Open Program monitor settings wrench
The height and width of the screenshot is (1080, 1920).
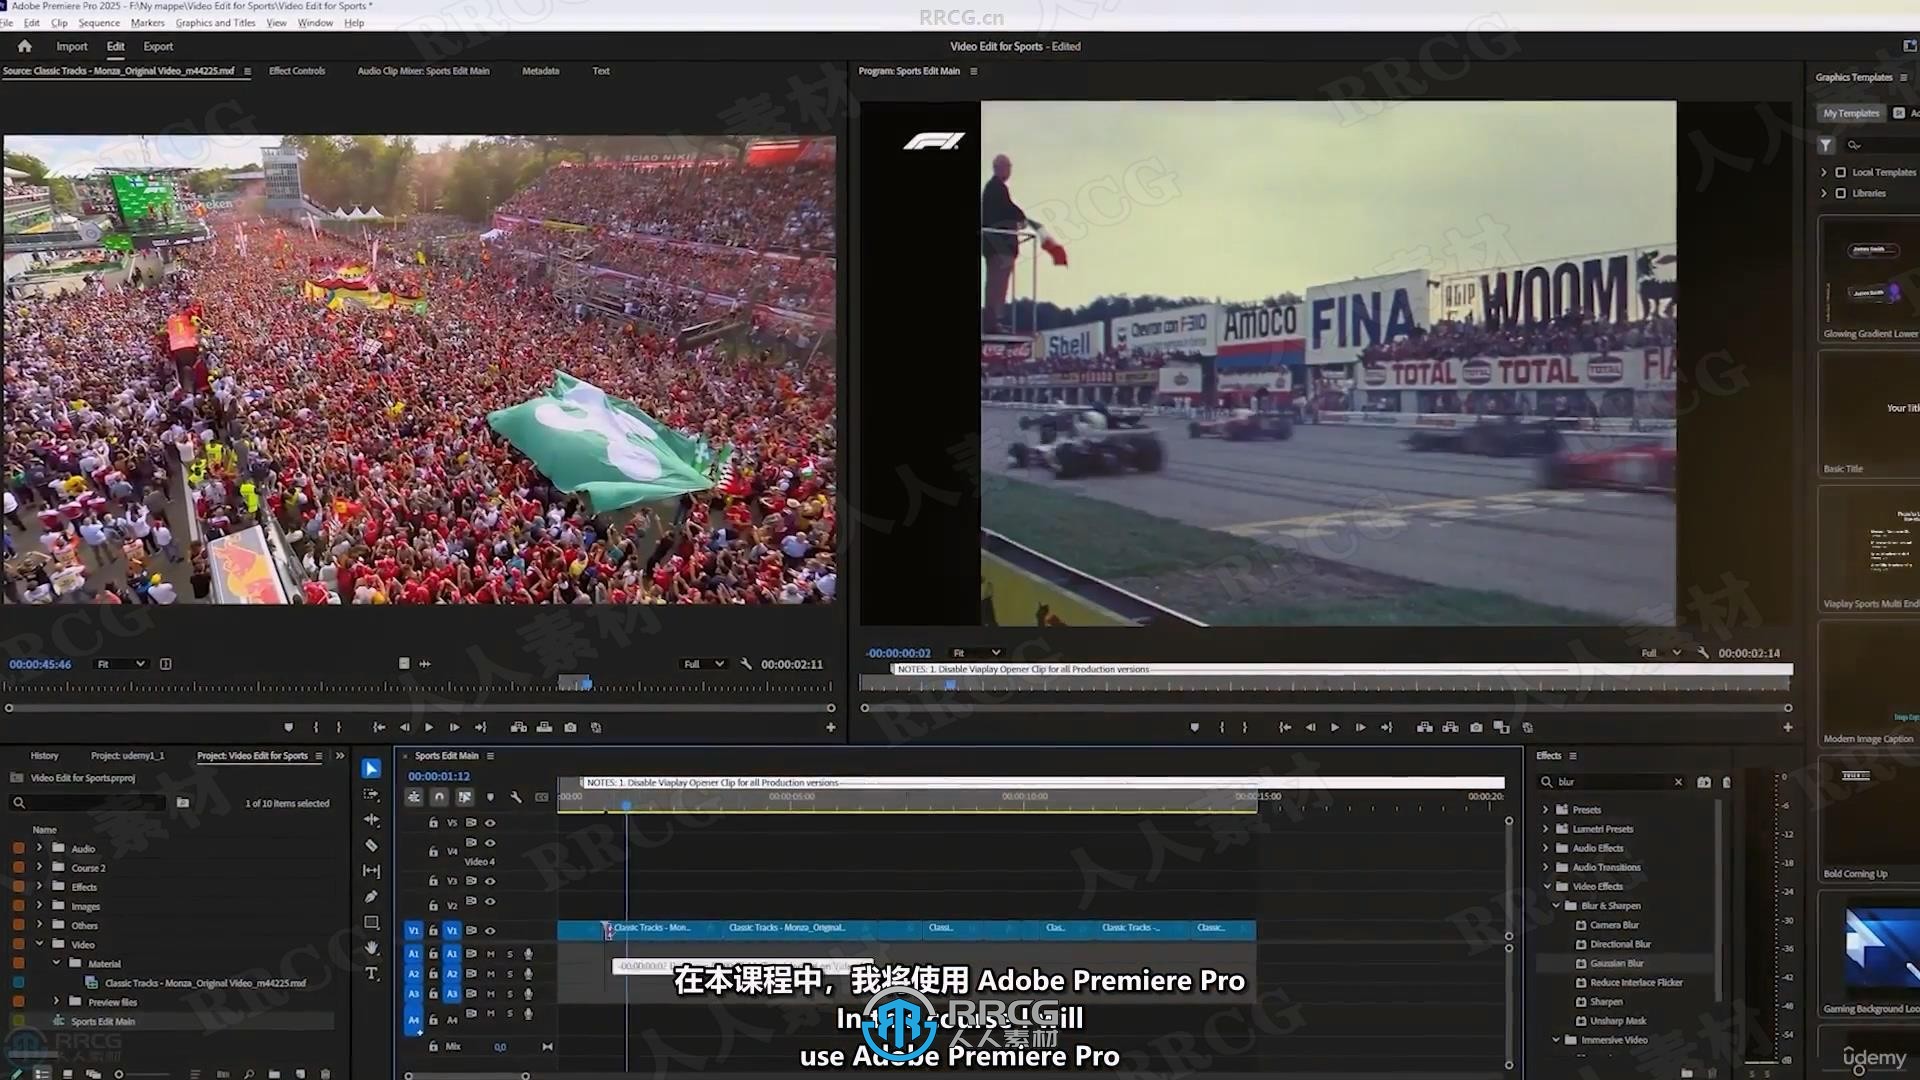pyautogui.click(x=1703, y=653)
